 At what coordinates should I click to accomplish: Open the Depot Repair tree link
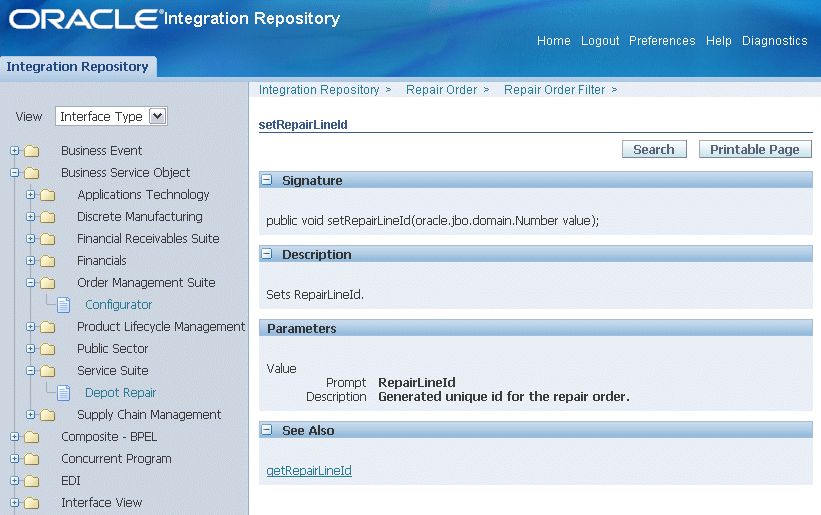point(120,393)
